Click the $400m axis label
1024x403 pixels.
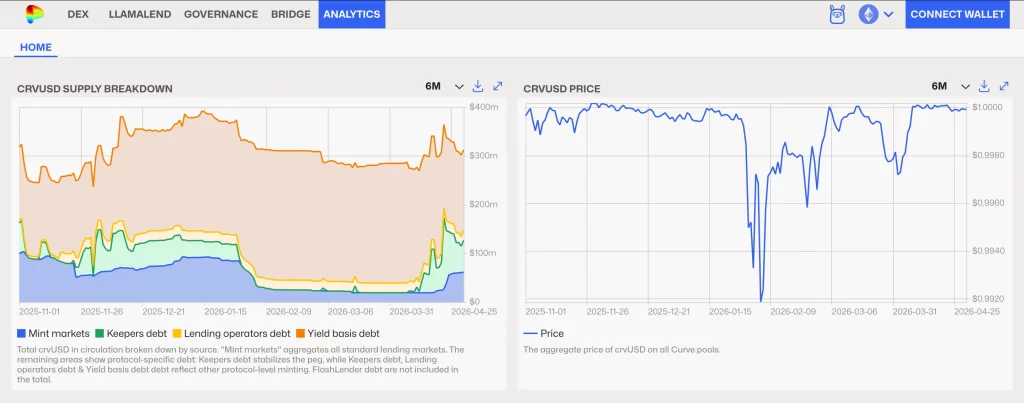[483, 106]
